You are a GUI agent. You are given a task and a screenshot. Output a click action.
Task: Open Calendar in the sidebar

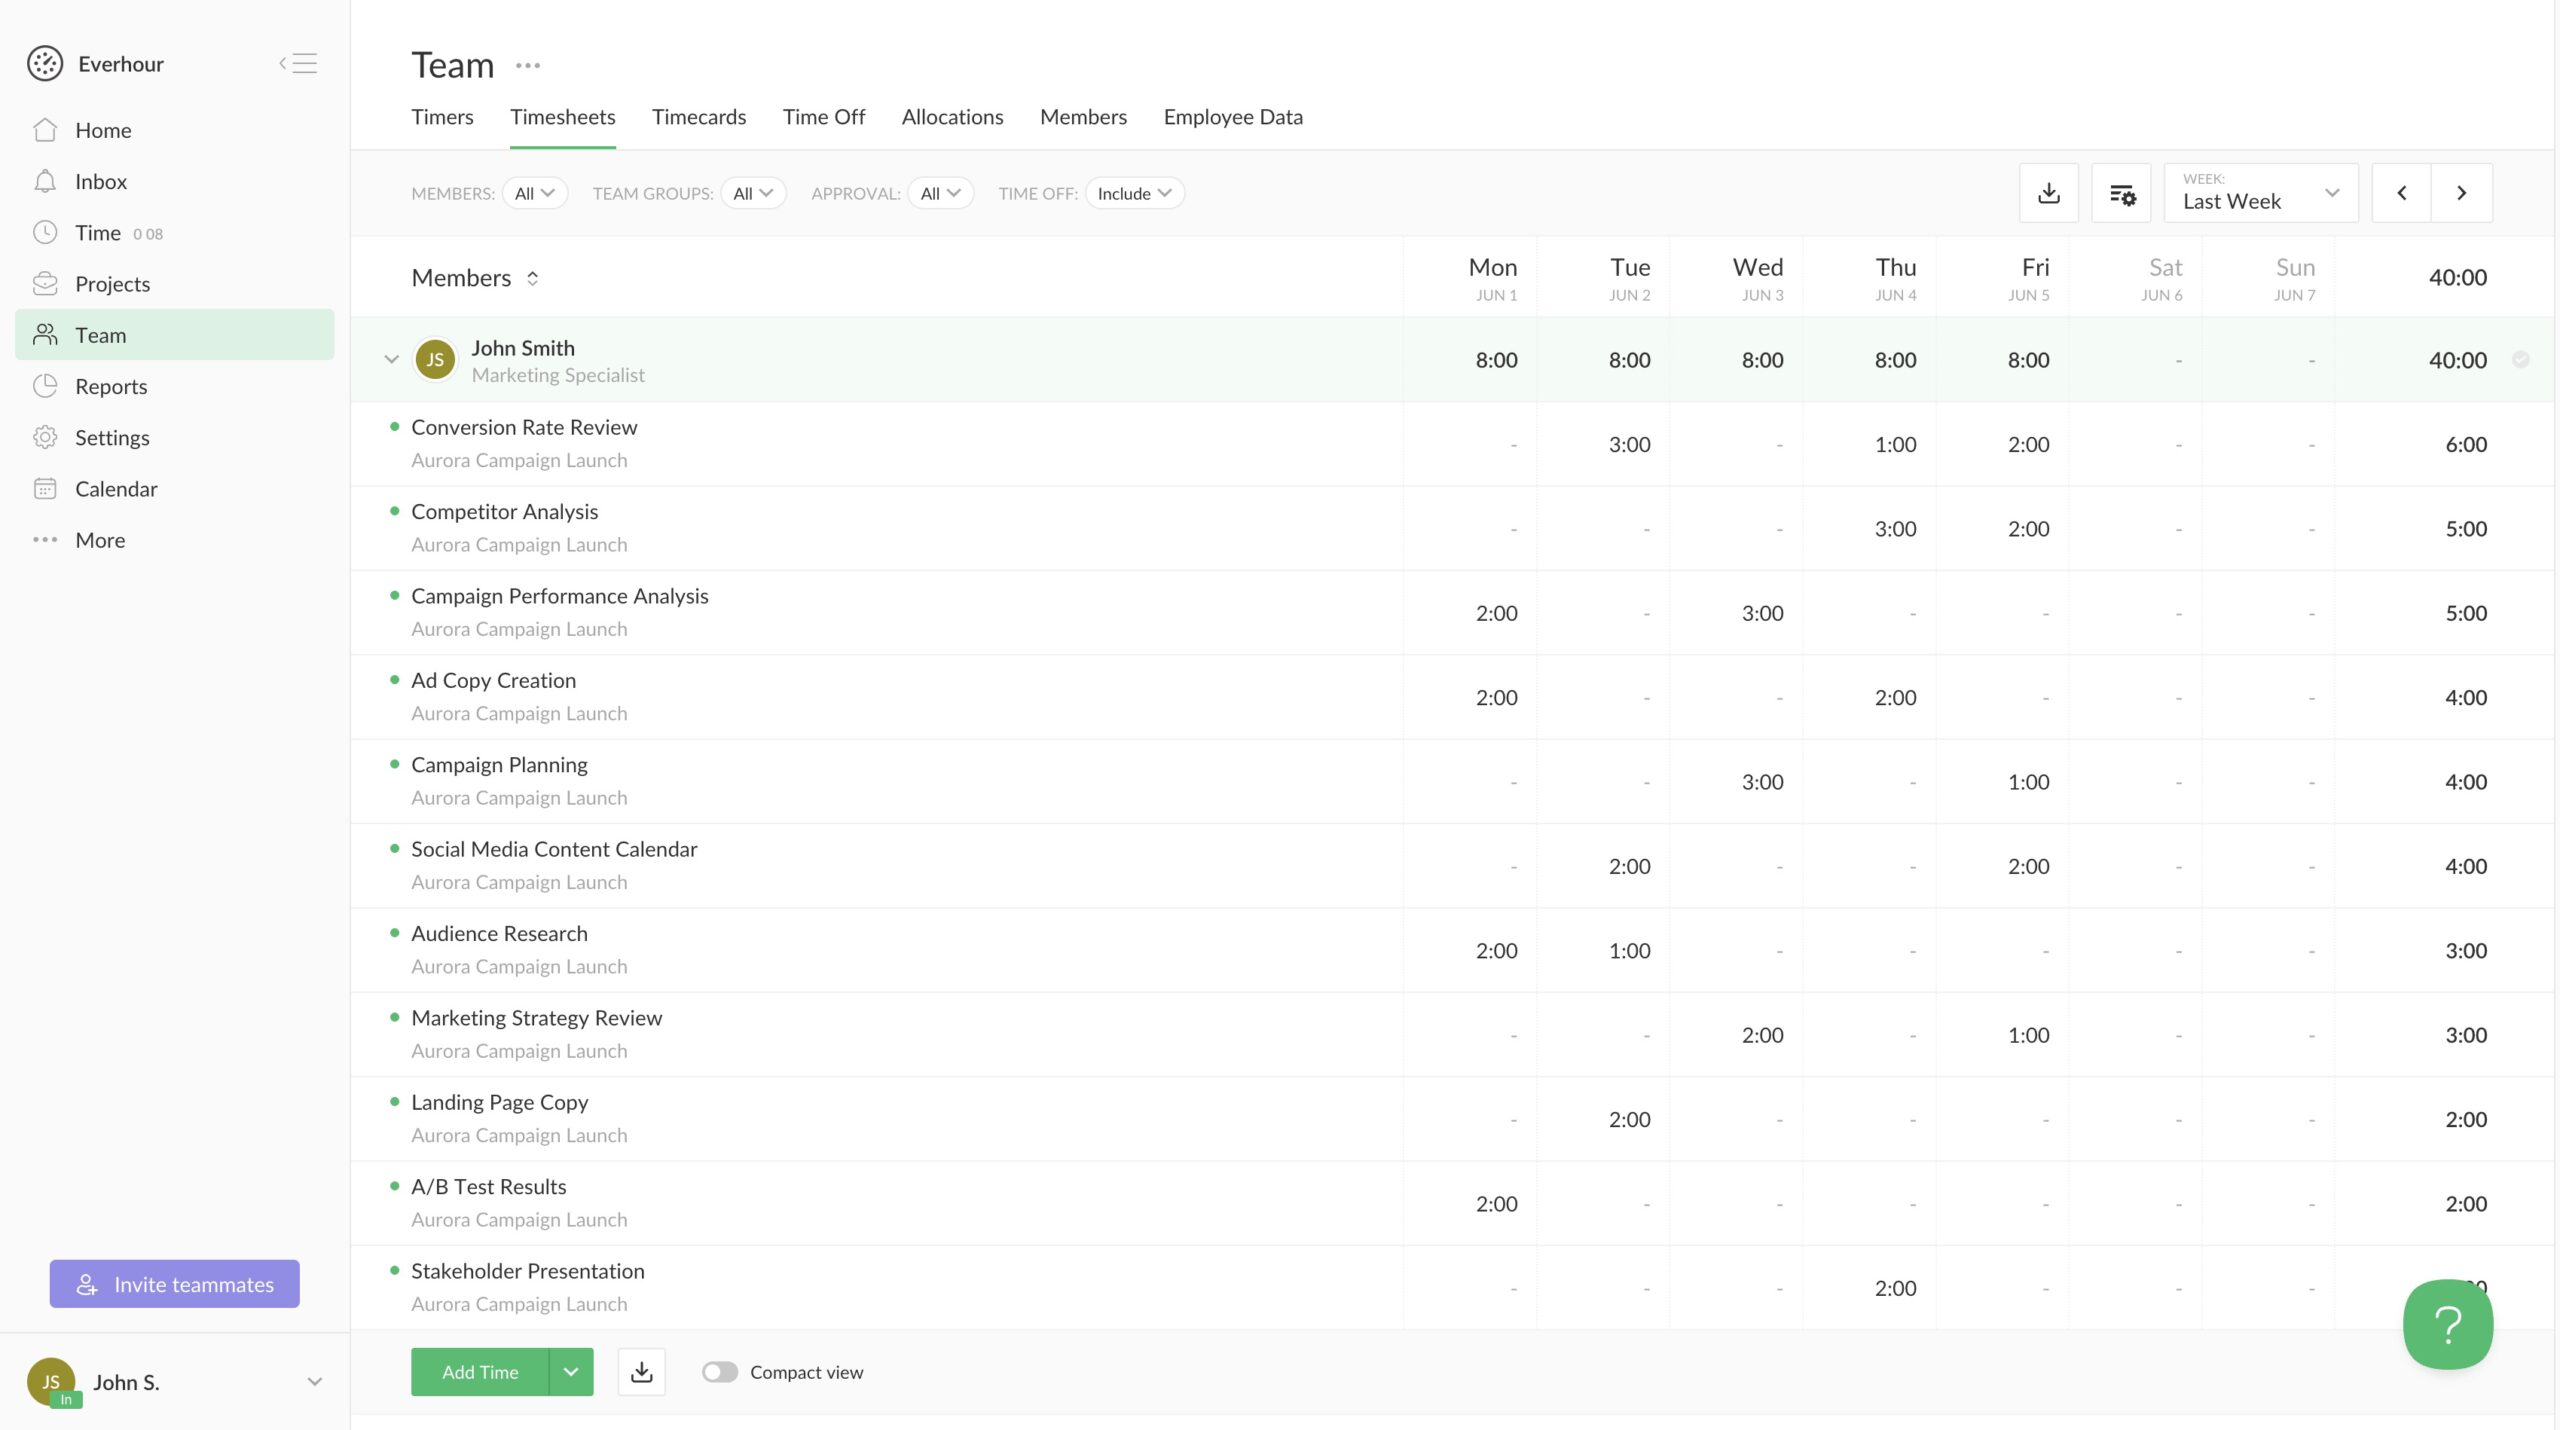[175, 488]
